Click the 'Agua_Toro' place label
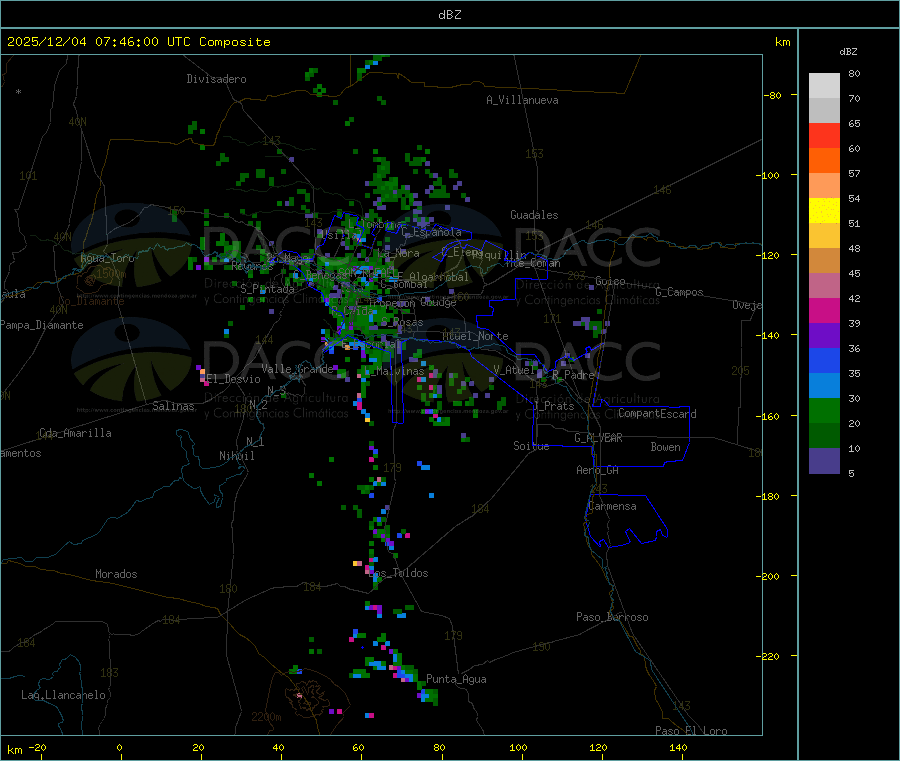The image size is (900, 761). pyautogui.click(x=107, y=258)
